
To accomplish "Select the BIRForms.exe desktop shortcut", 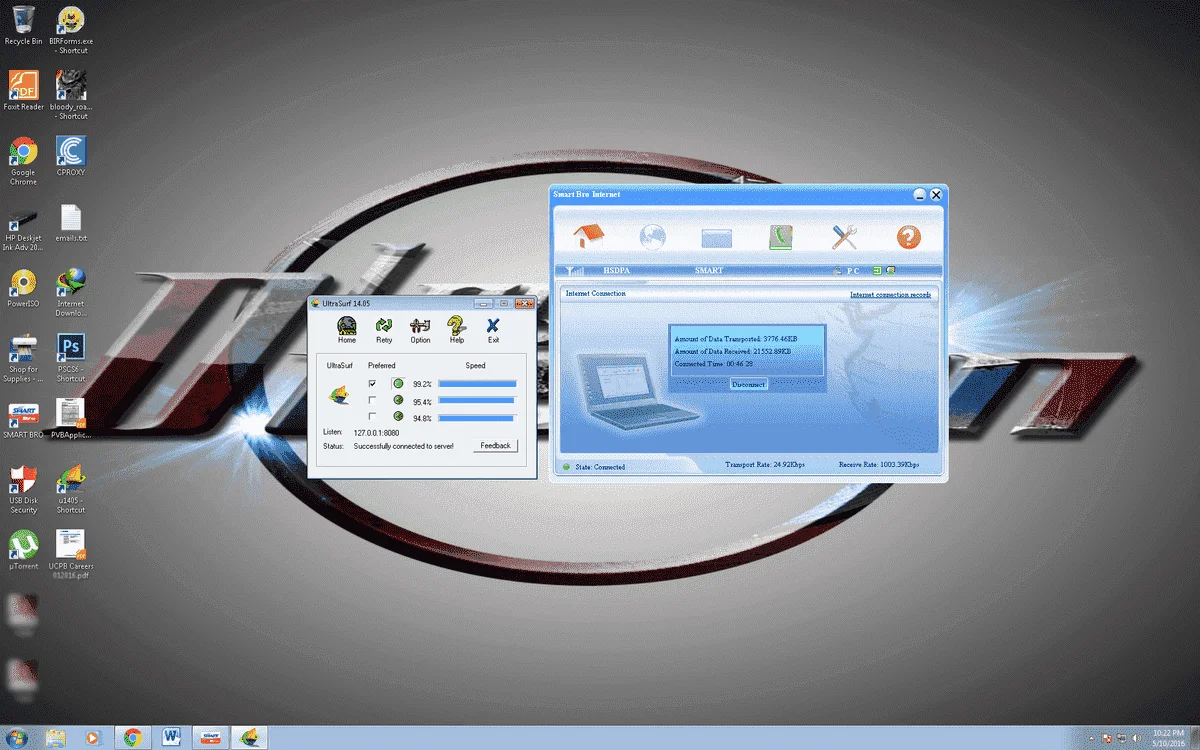I will click(71, 30).
